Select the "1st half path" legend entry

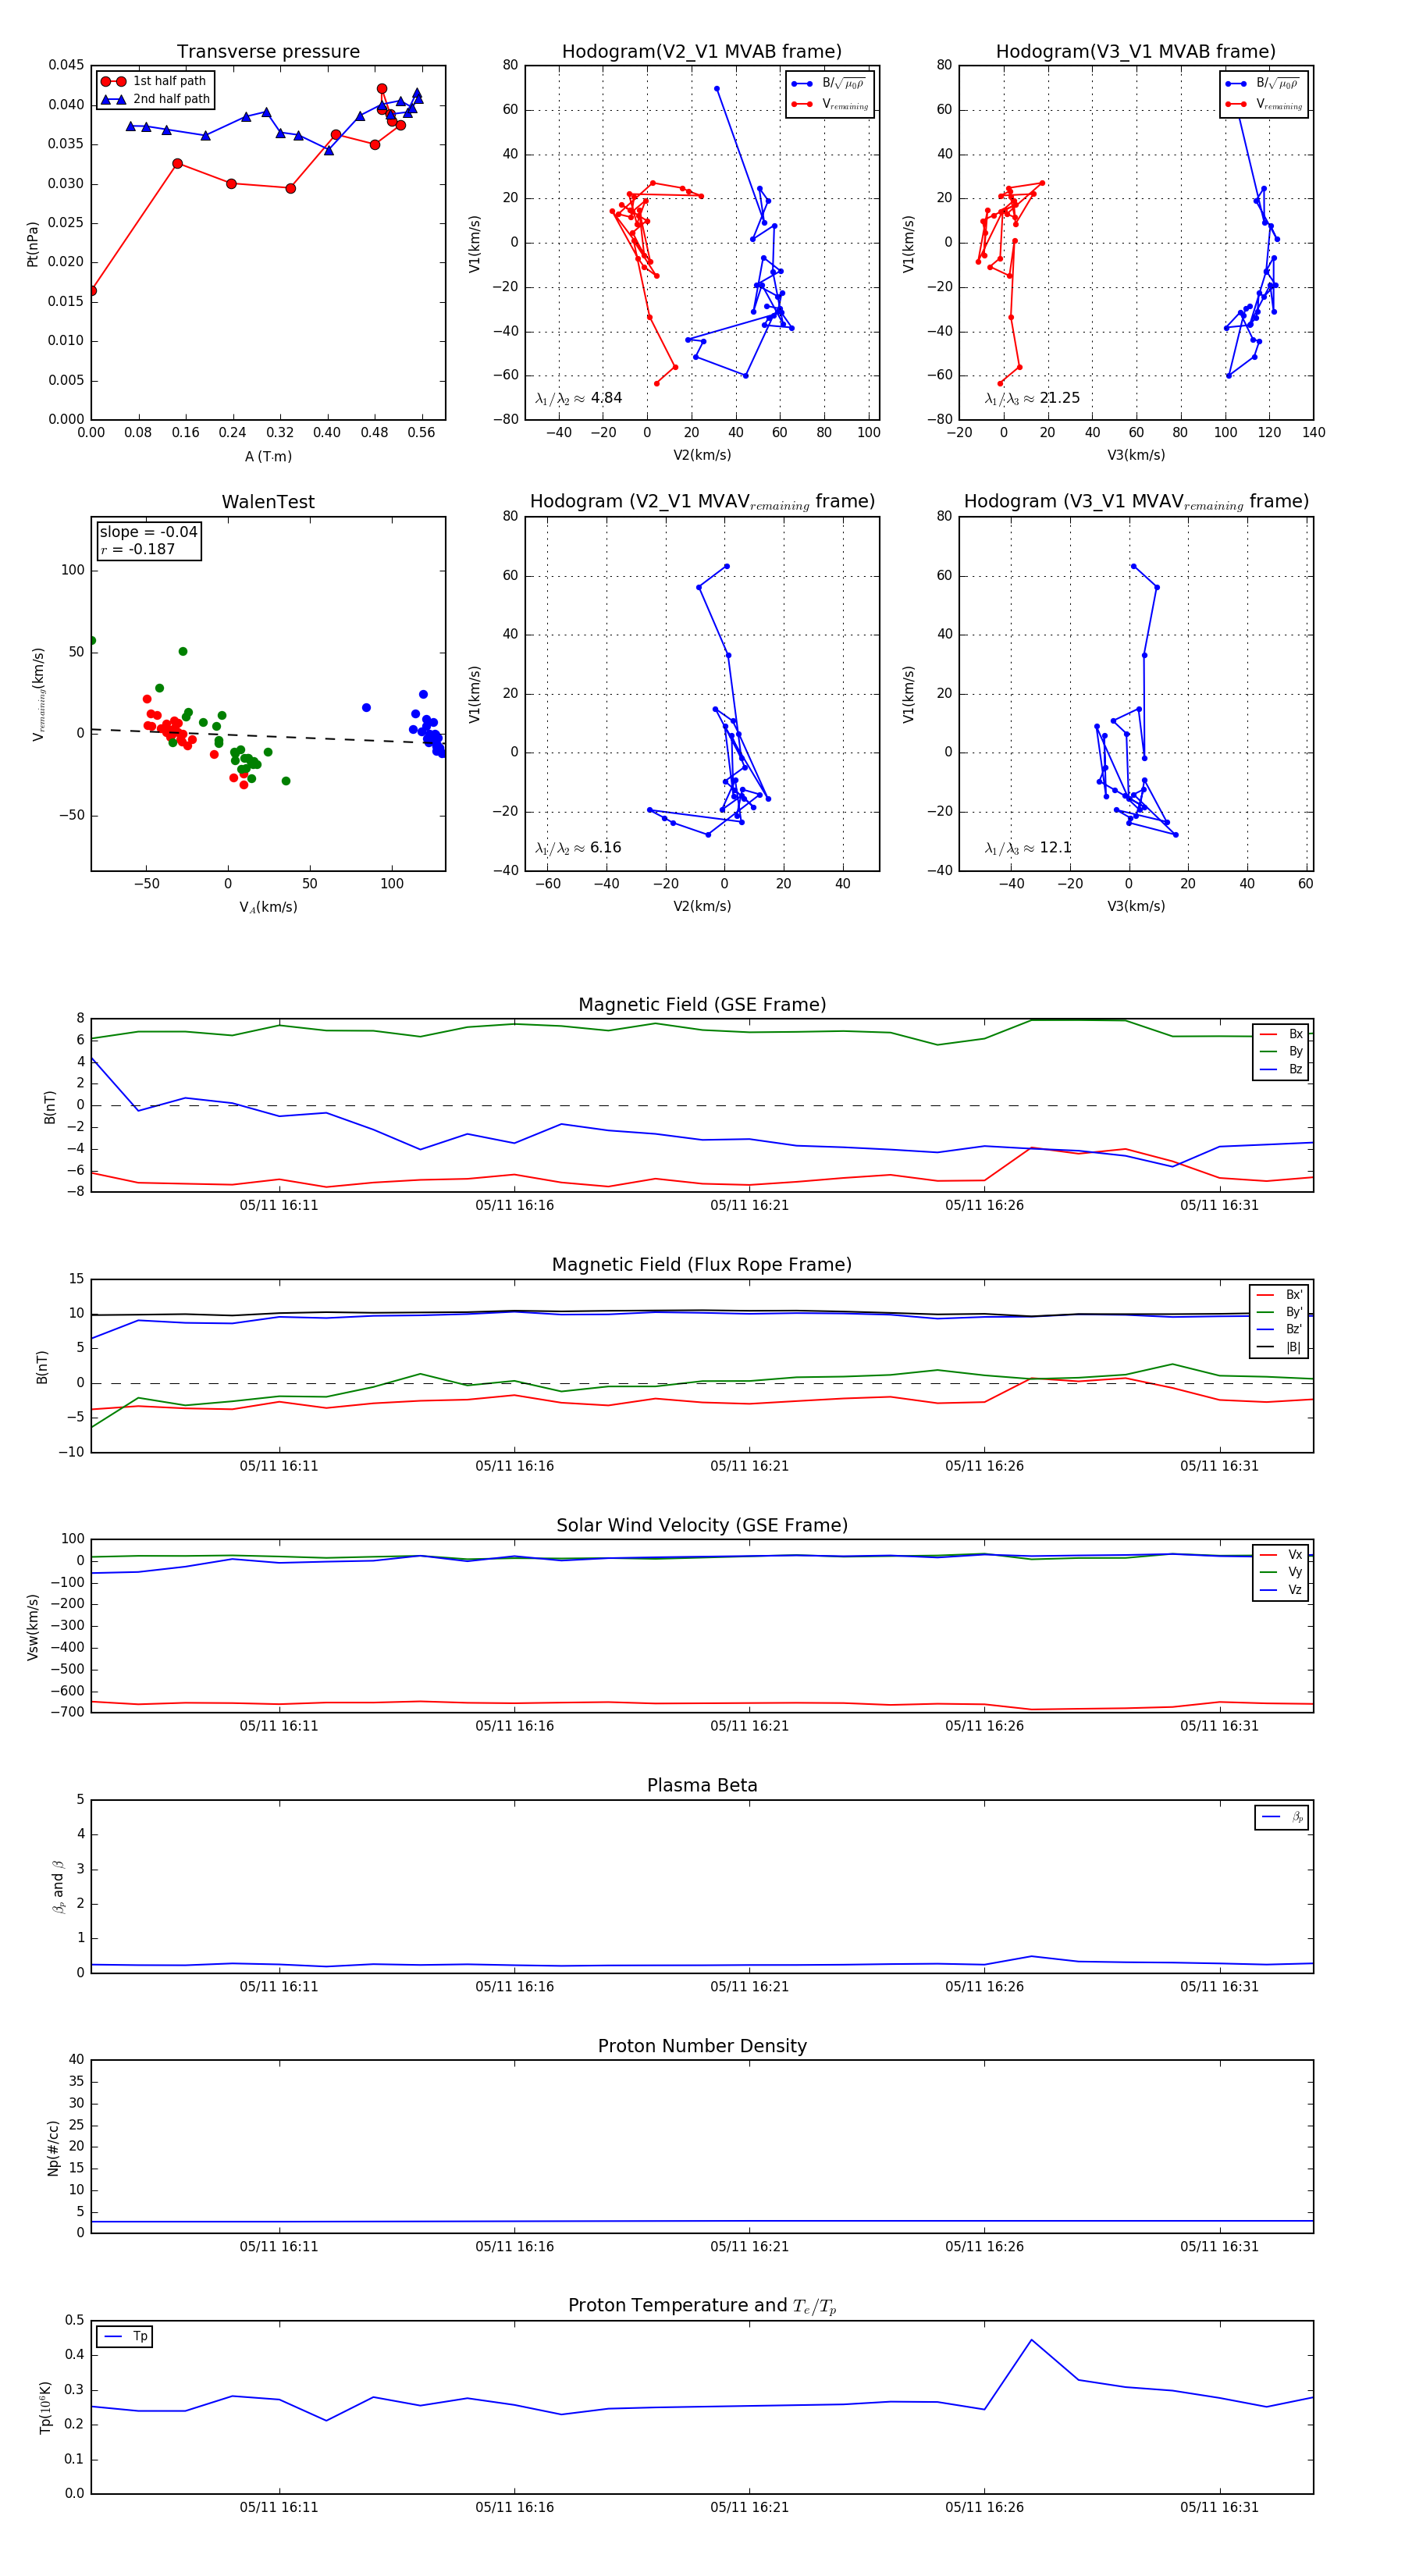(x=154, y=81)
